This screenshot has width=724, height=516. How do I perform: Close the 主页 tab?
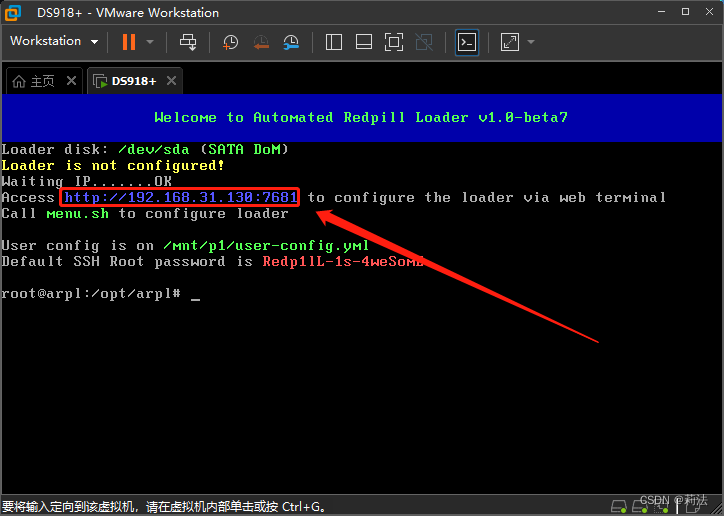[71, 81]
